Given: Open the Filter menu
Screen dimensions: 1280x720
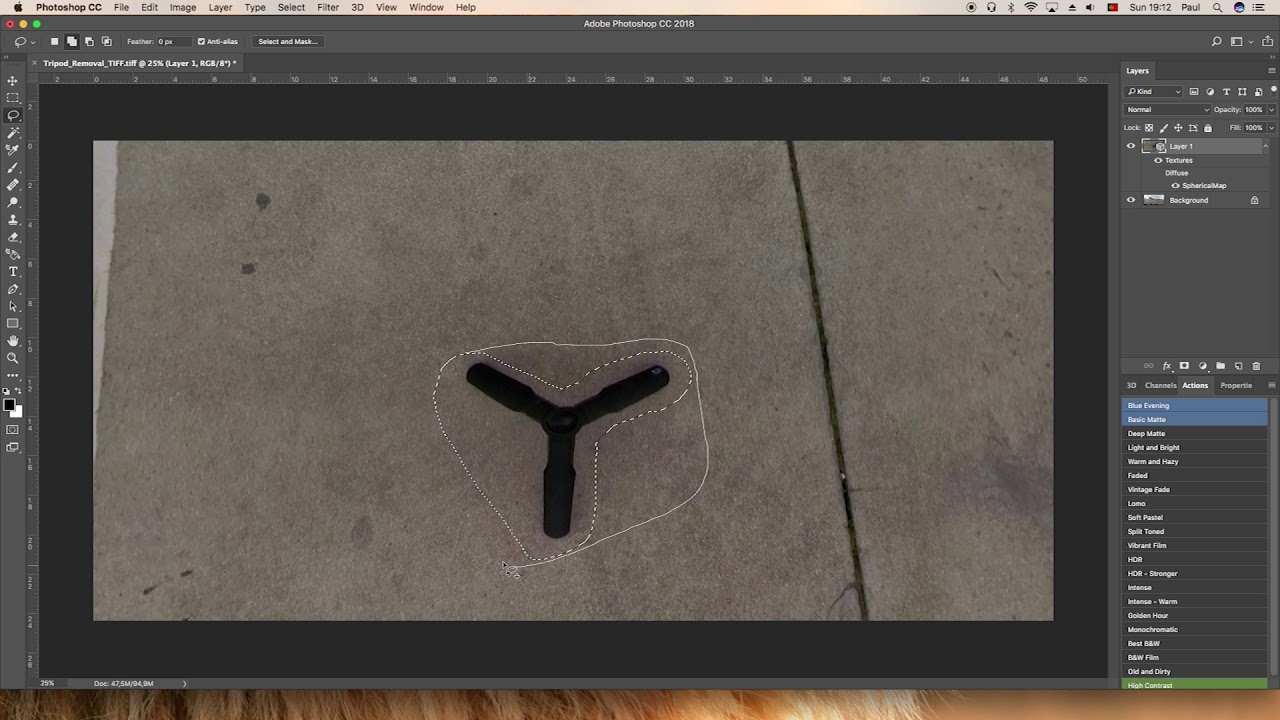Looking at the screenshot, I should 328,7.
